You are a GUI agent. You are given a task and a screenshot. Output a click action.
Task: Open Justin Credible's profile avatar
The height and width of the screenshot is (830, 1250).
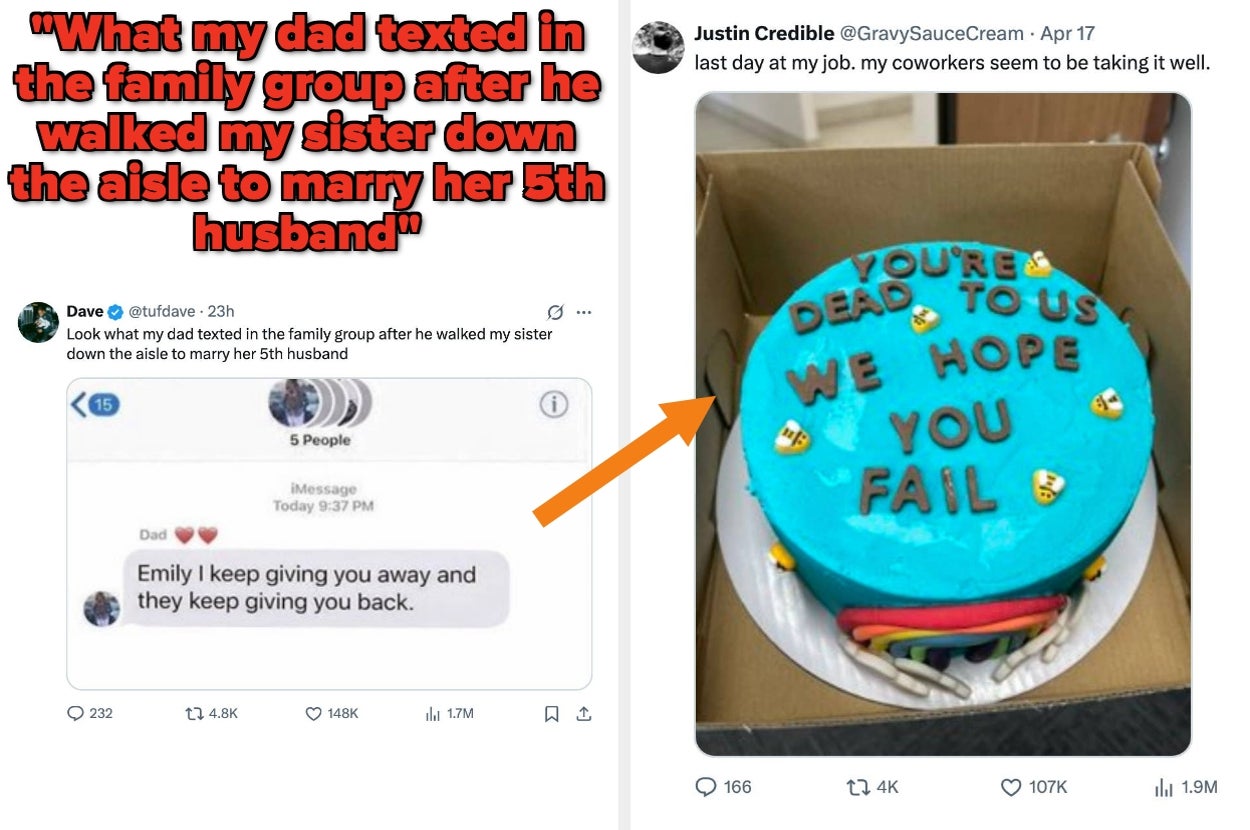pos(659,48)
